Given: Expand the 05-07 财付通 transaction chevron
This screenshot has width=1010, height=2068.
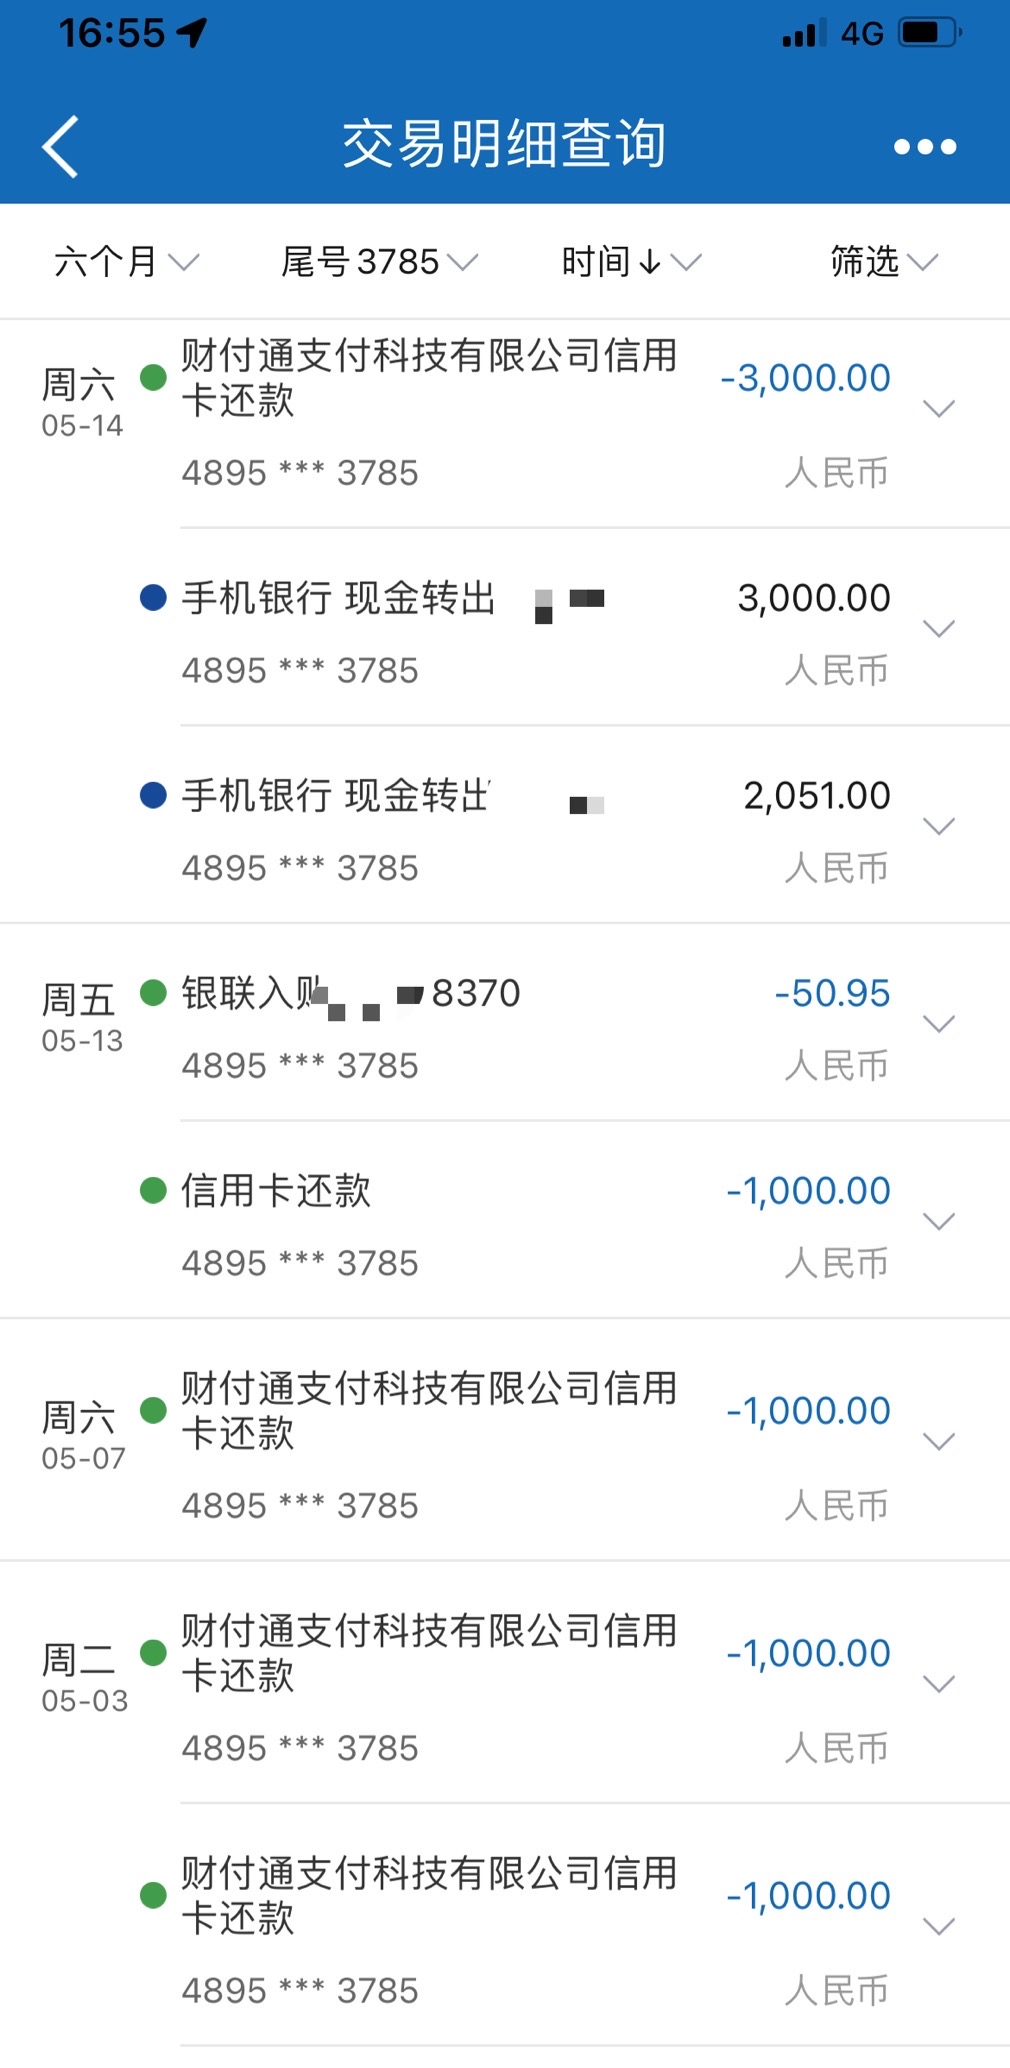Looking at the screenshot, I should pos(939,1441).
